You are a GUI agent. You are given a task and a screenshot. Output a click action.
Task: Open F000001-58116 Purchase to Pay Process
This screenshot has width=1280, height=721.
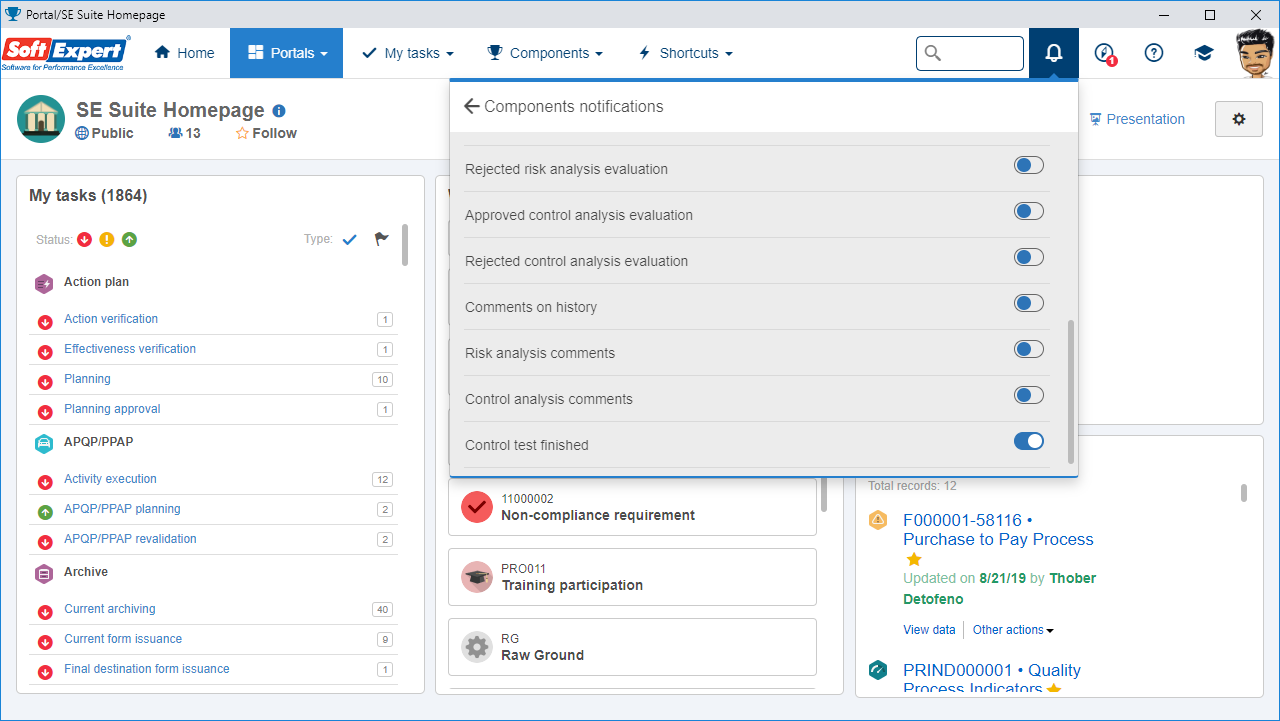(x=998, y=530)
